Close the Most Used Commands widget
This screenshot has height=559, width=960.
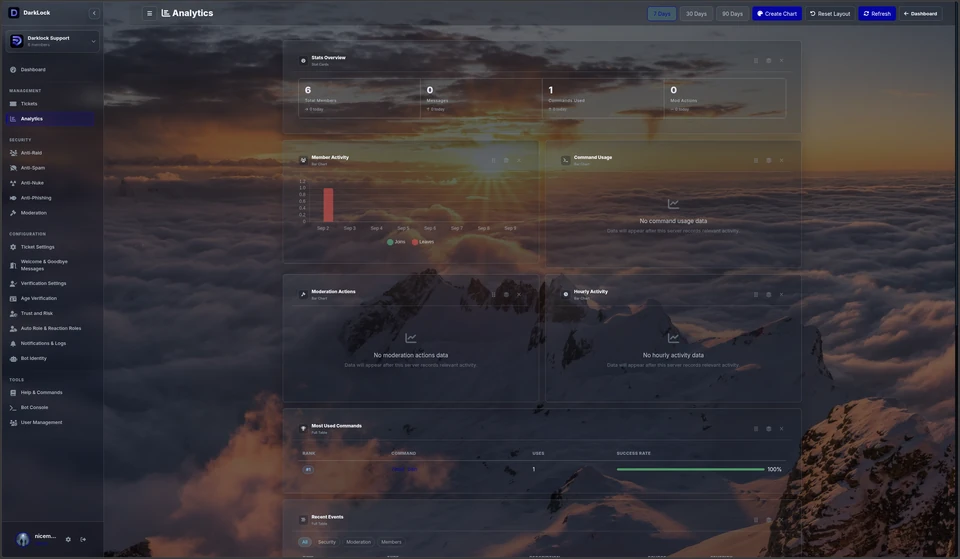pos(781,429)
